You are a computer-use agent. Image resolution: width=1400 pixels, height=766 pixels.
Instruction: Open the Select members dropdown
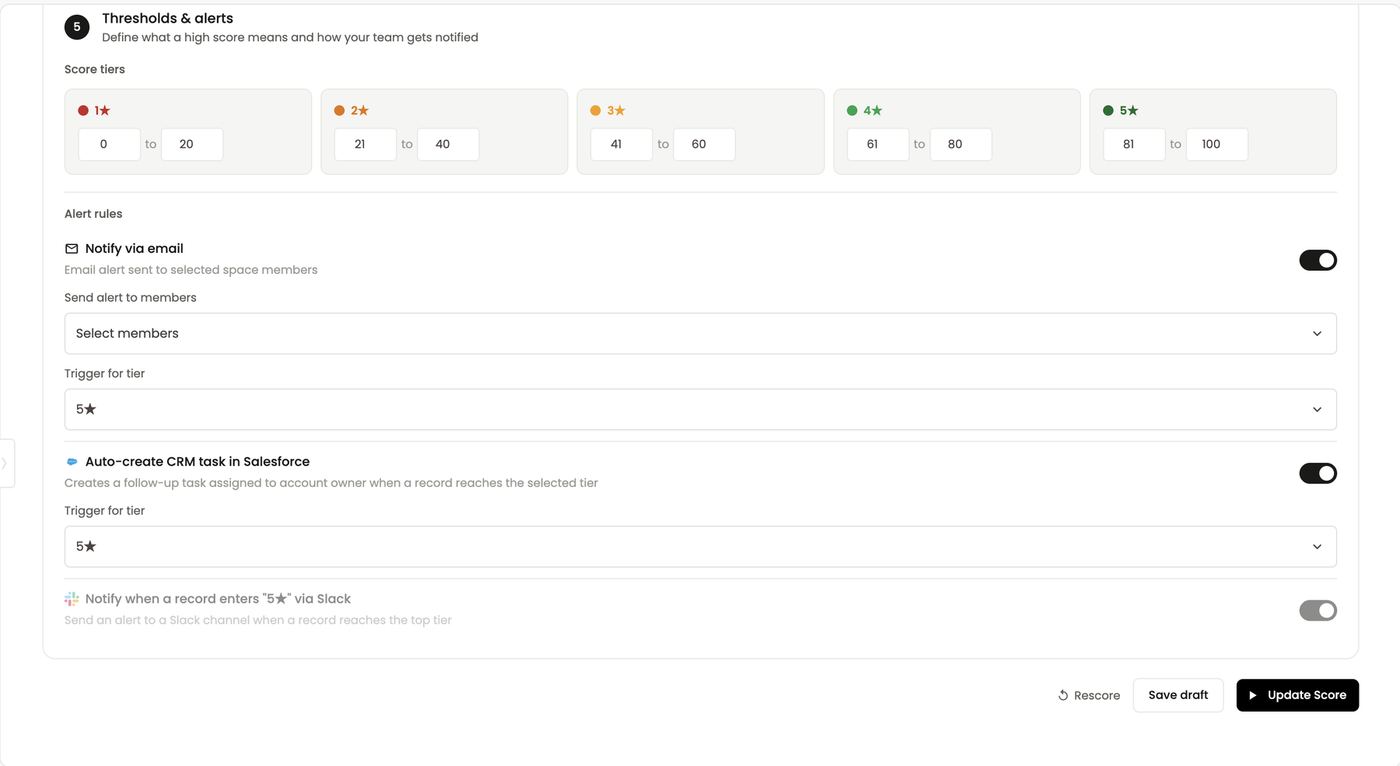point(700,333)
